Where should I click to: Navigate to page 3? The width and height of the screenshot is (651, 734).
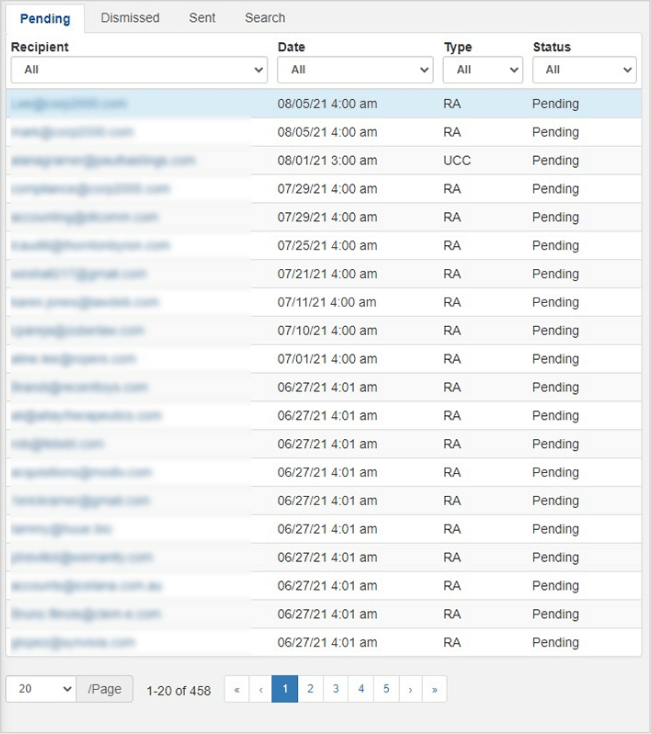pos(336,689)
